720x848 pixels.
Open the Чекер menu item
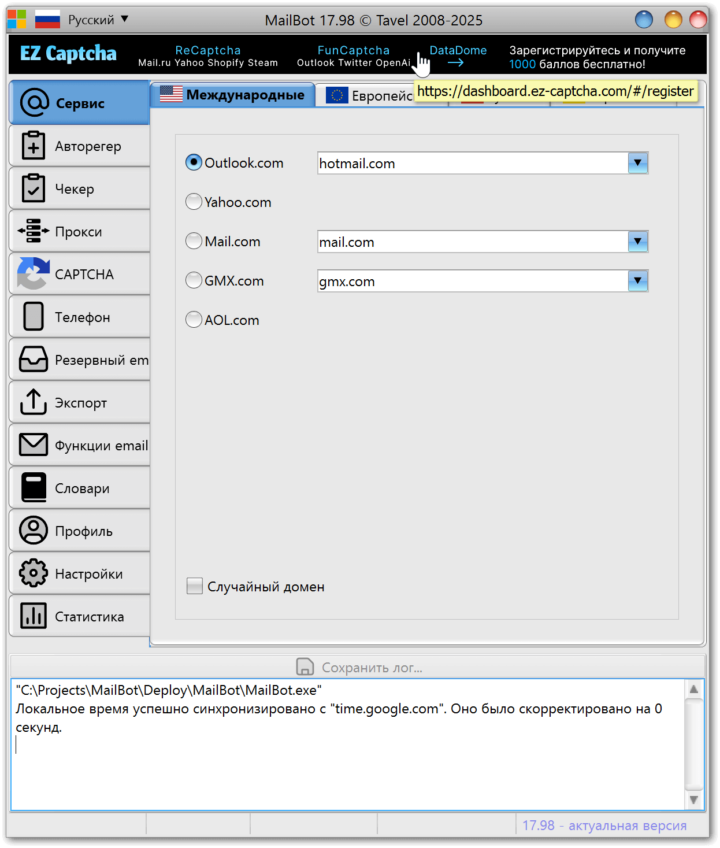80,188
